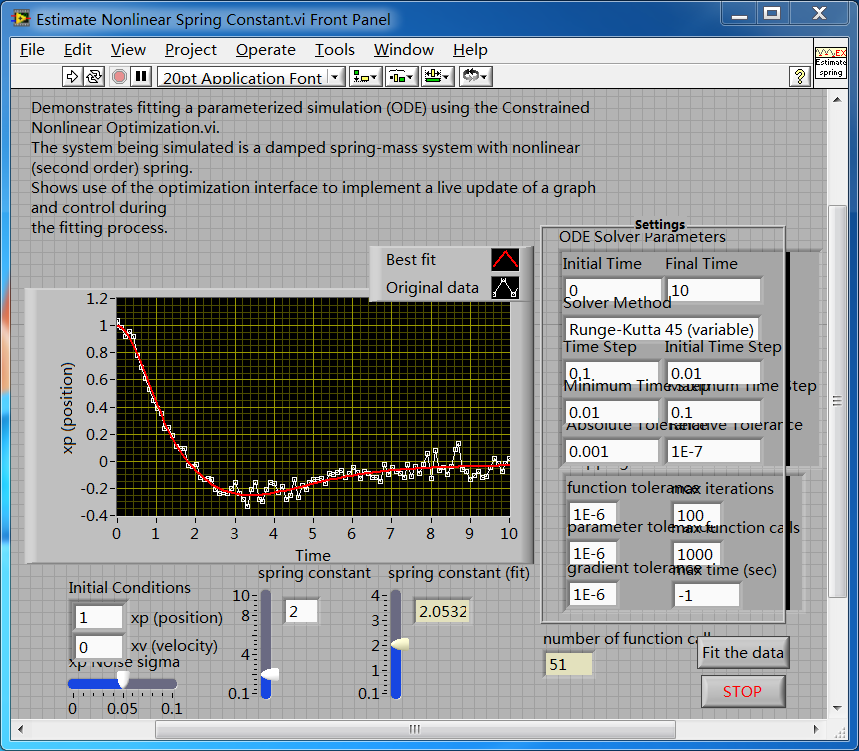
Task: Click the Fit the data button
Action: [x=742, y=653]
